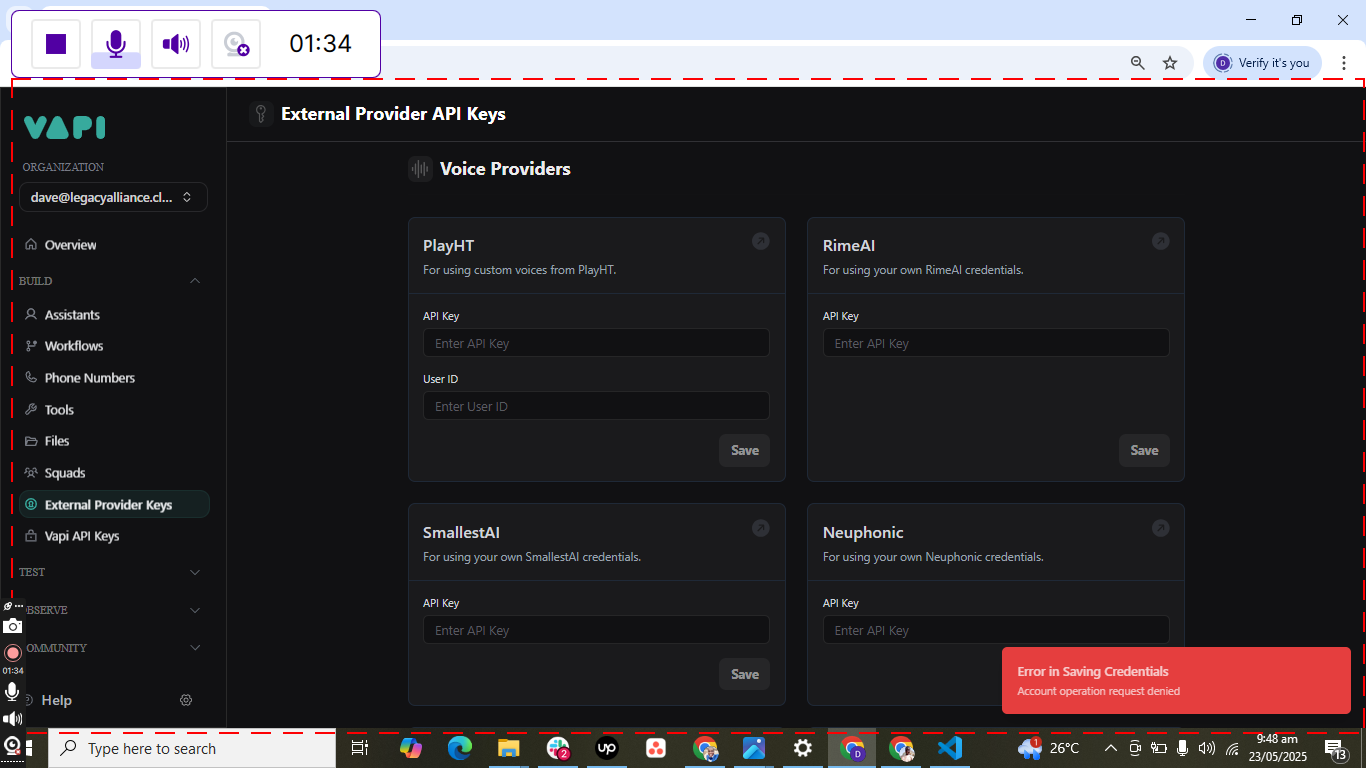Focus the PlayHT User ID field
Image resolution: width=1366 pixels, height=768 pixels.
coord(596,406)
